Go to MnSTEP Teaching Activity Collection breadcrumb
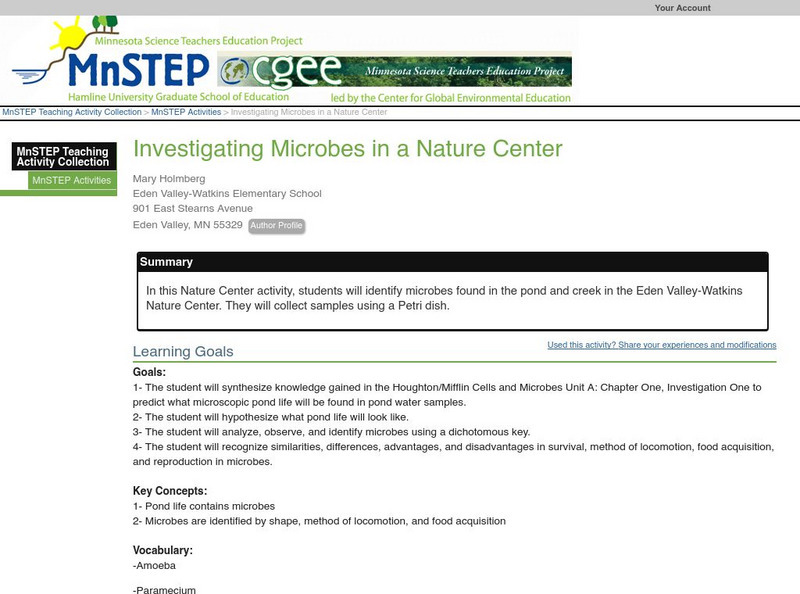800x594 pixels. (72, 112)
